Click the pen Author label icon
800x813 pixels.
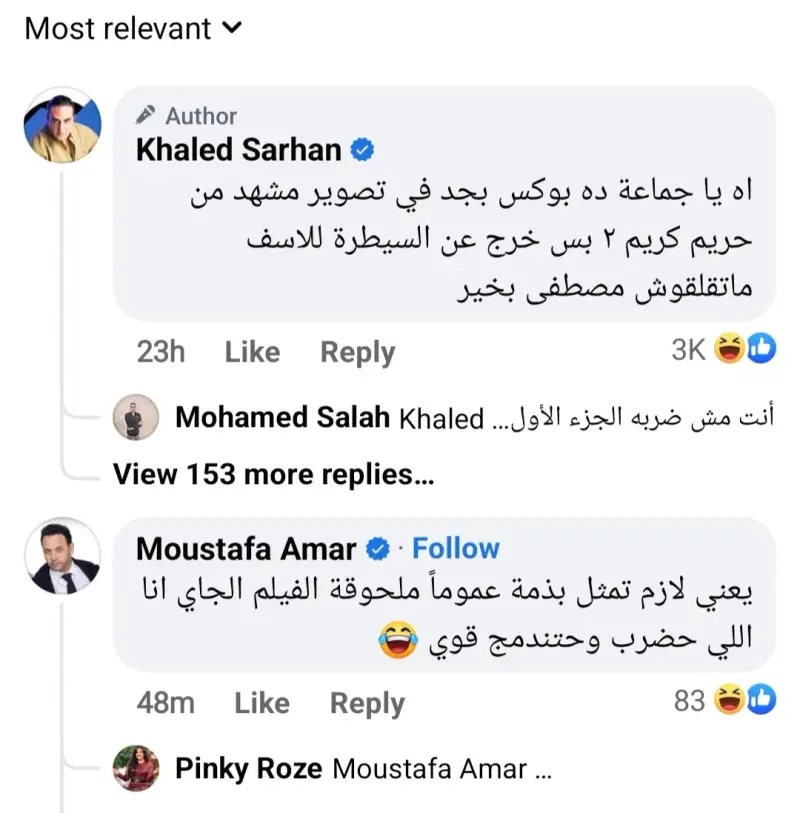point(146,116)
